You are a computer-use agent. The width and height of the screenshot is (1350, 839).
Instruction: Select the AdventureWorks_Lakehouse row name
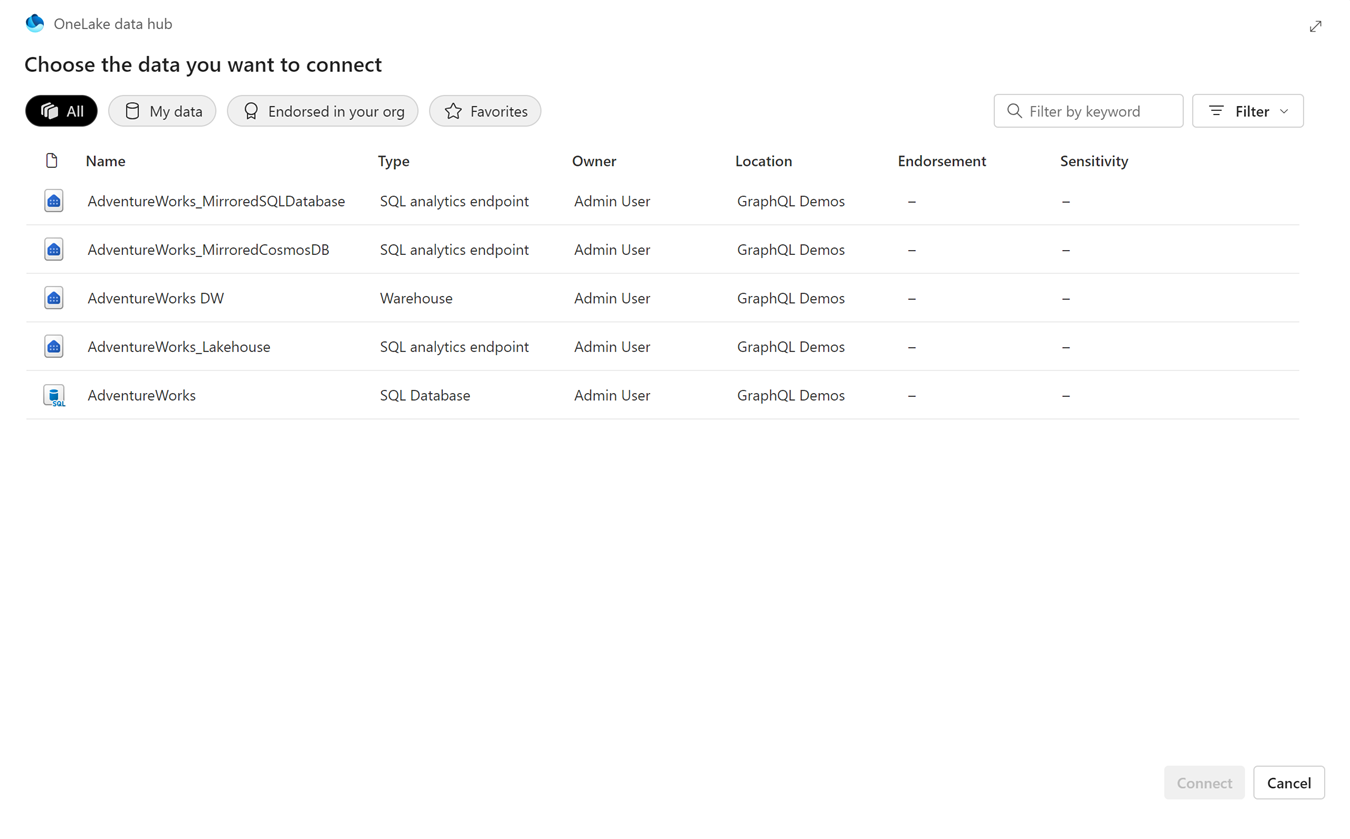click(179, 347)
